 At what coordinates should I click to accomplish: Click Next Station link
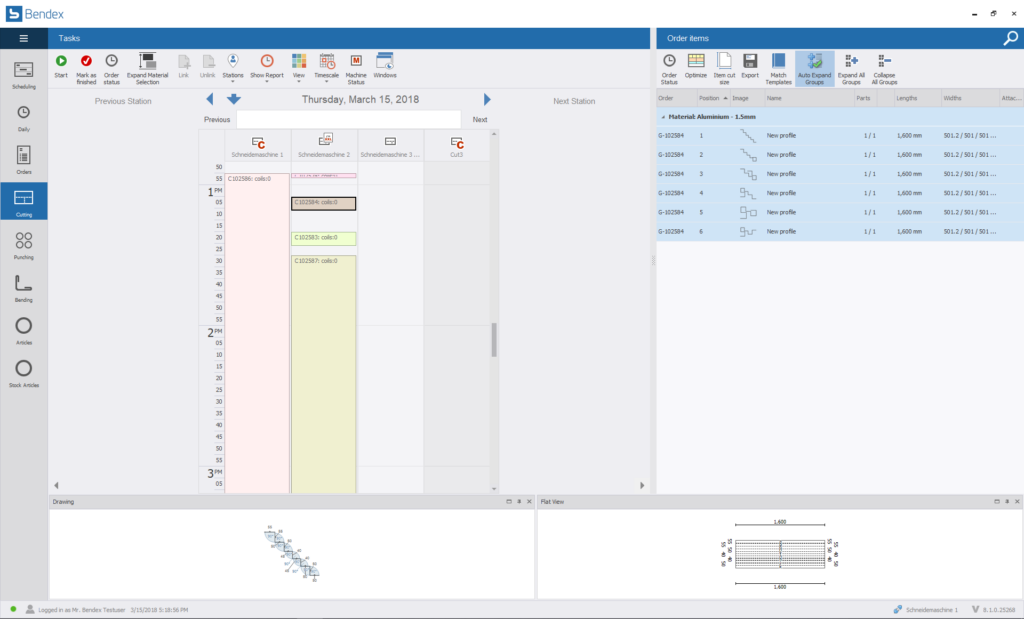click(x=572, y=100)
